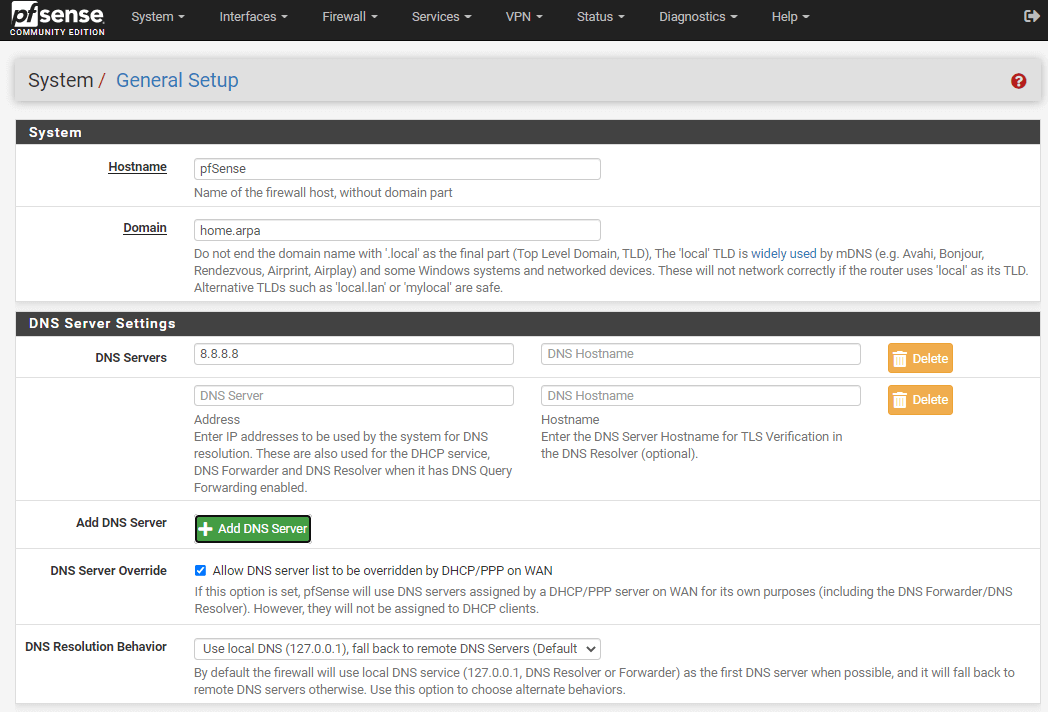Open the red help question mark icon
The height and width of the screenshot is (712, 1048).
[1018, 81]
